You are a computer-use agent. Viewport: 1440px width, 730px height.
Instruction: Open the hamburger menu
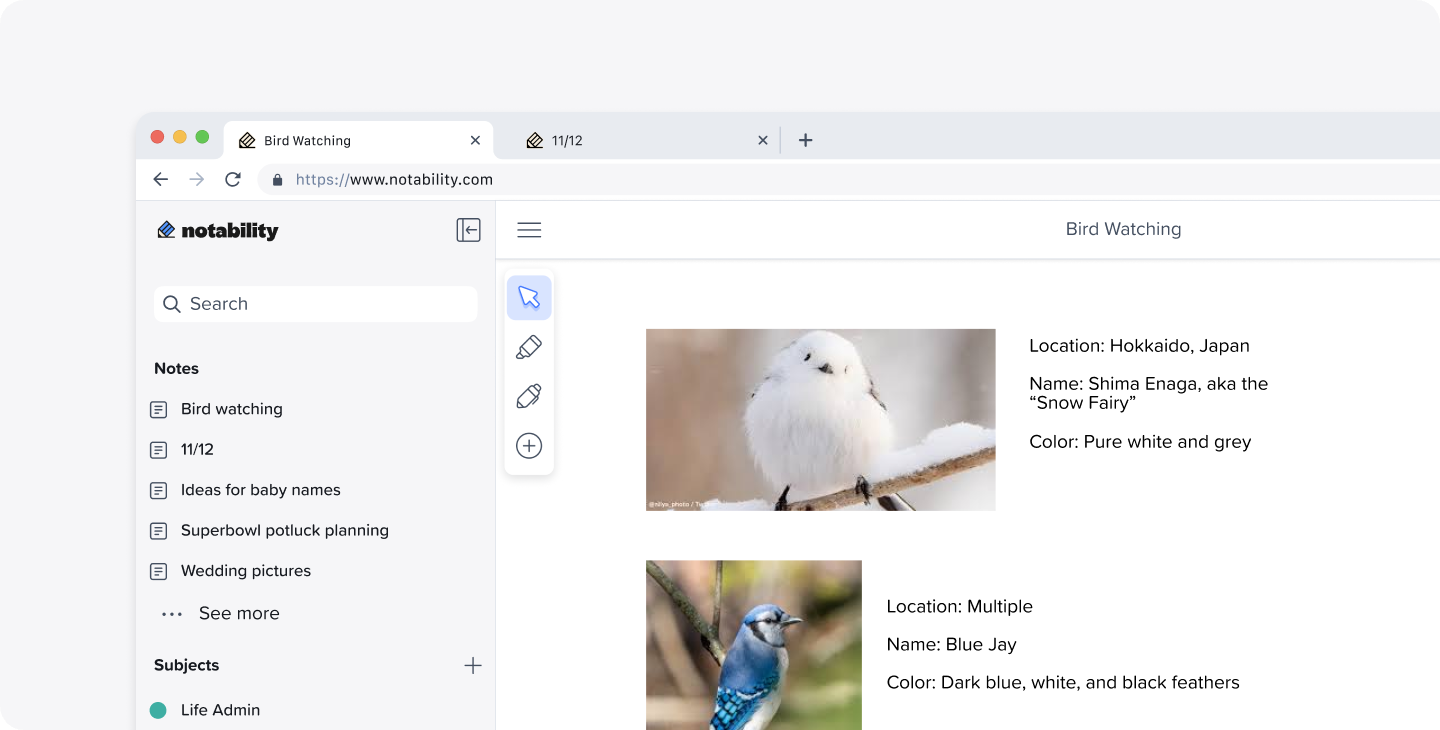tap(529, 230)
